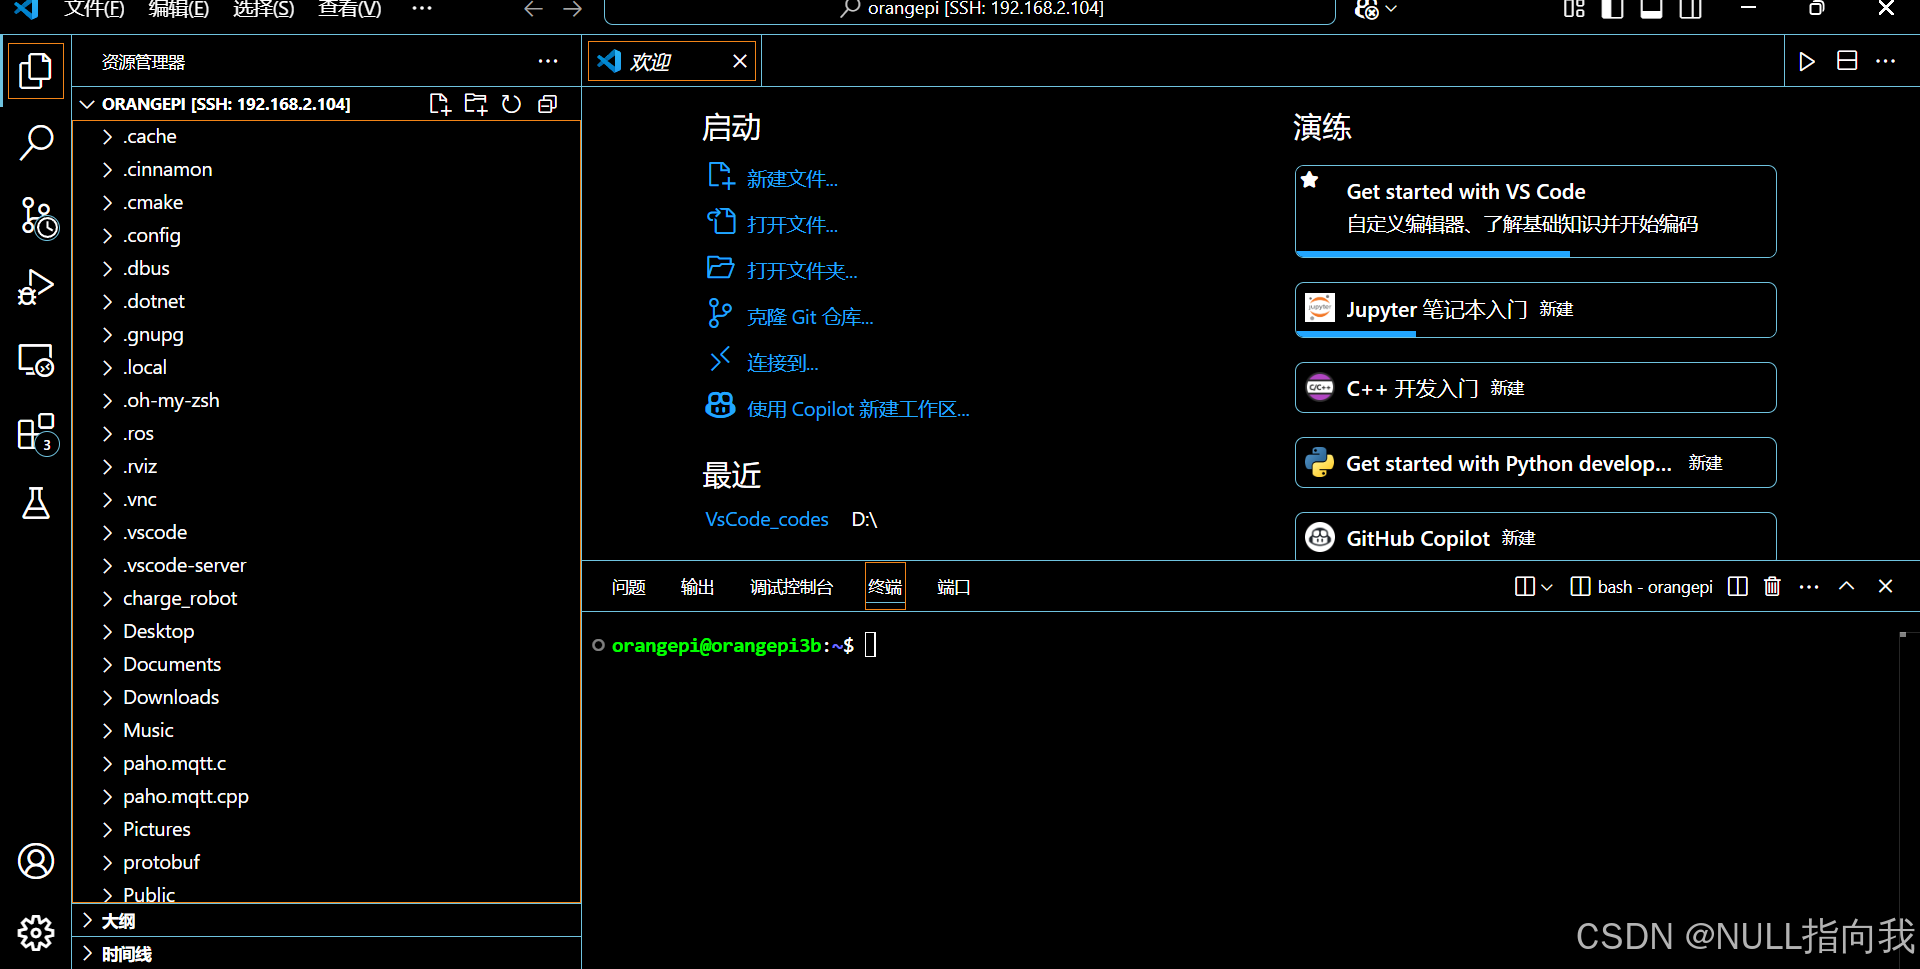Open Get started with VS Code walkthrough
This screenshot has width=1920, height=969.
pyautogui.click(x=1535, y=211)
